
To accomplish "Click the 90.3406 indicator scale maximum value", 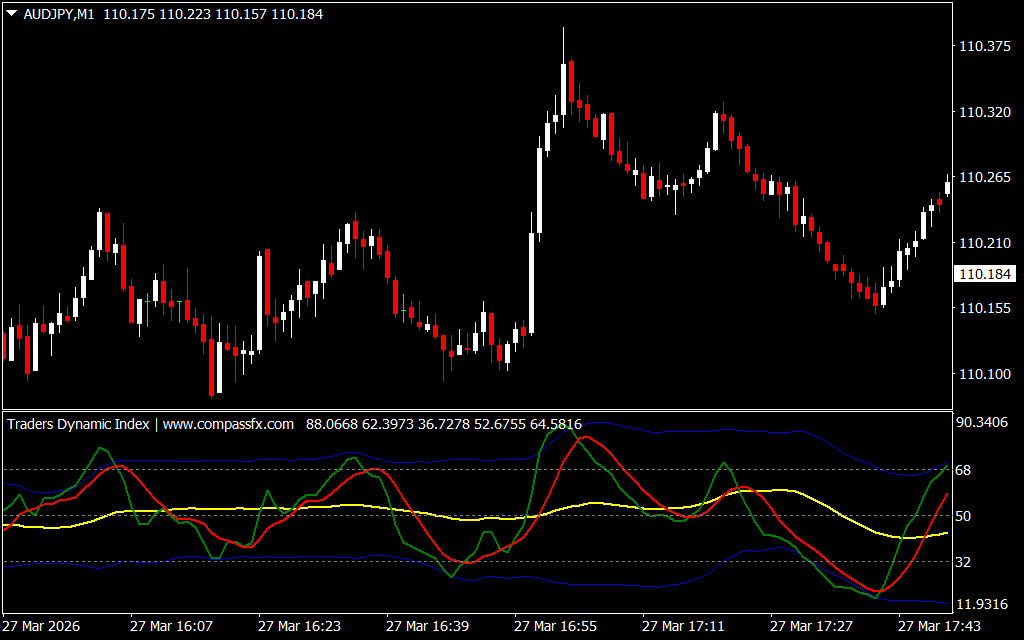I will (984, 422).
